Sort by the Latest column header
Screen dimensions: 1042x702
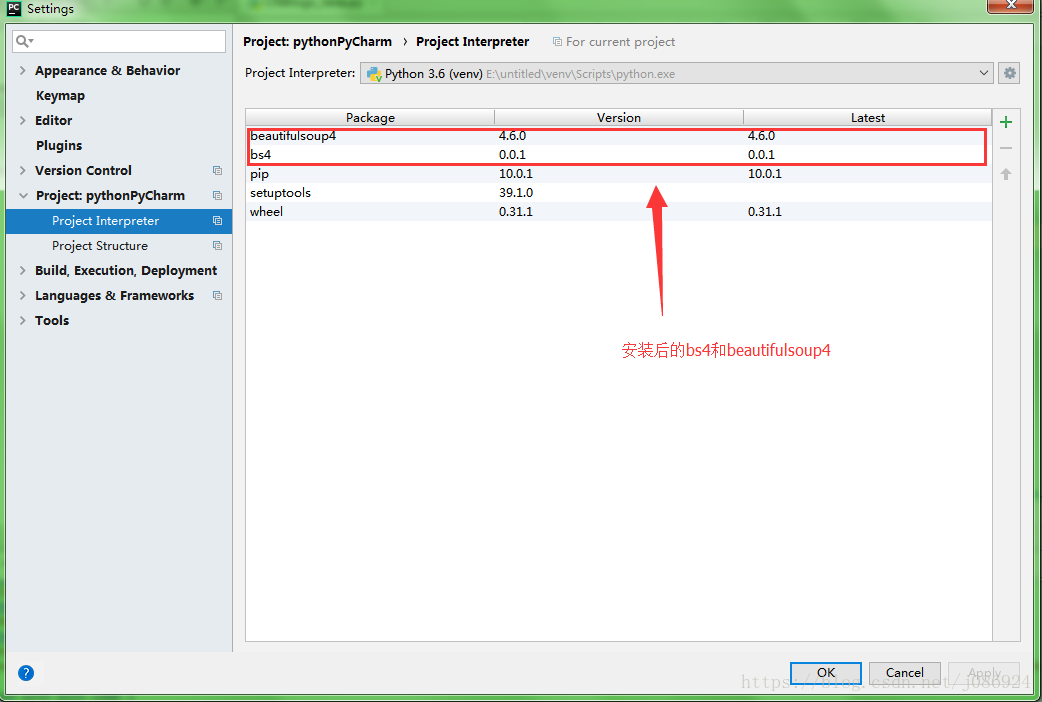point(867,118)
